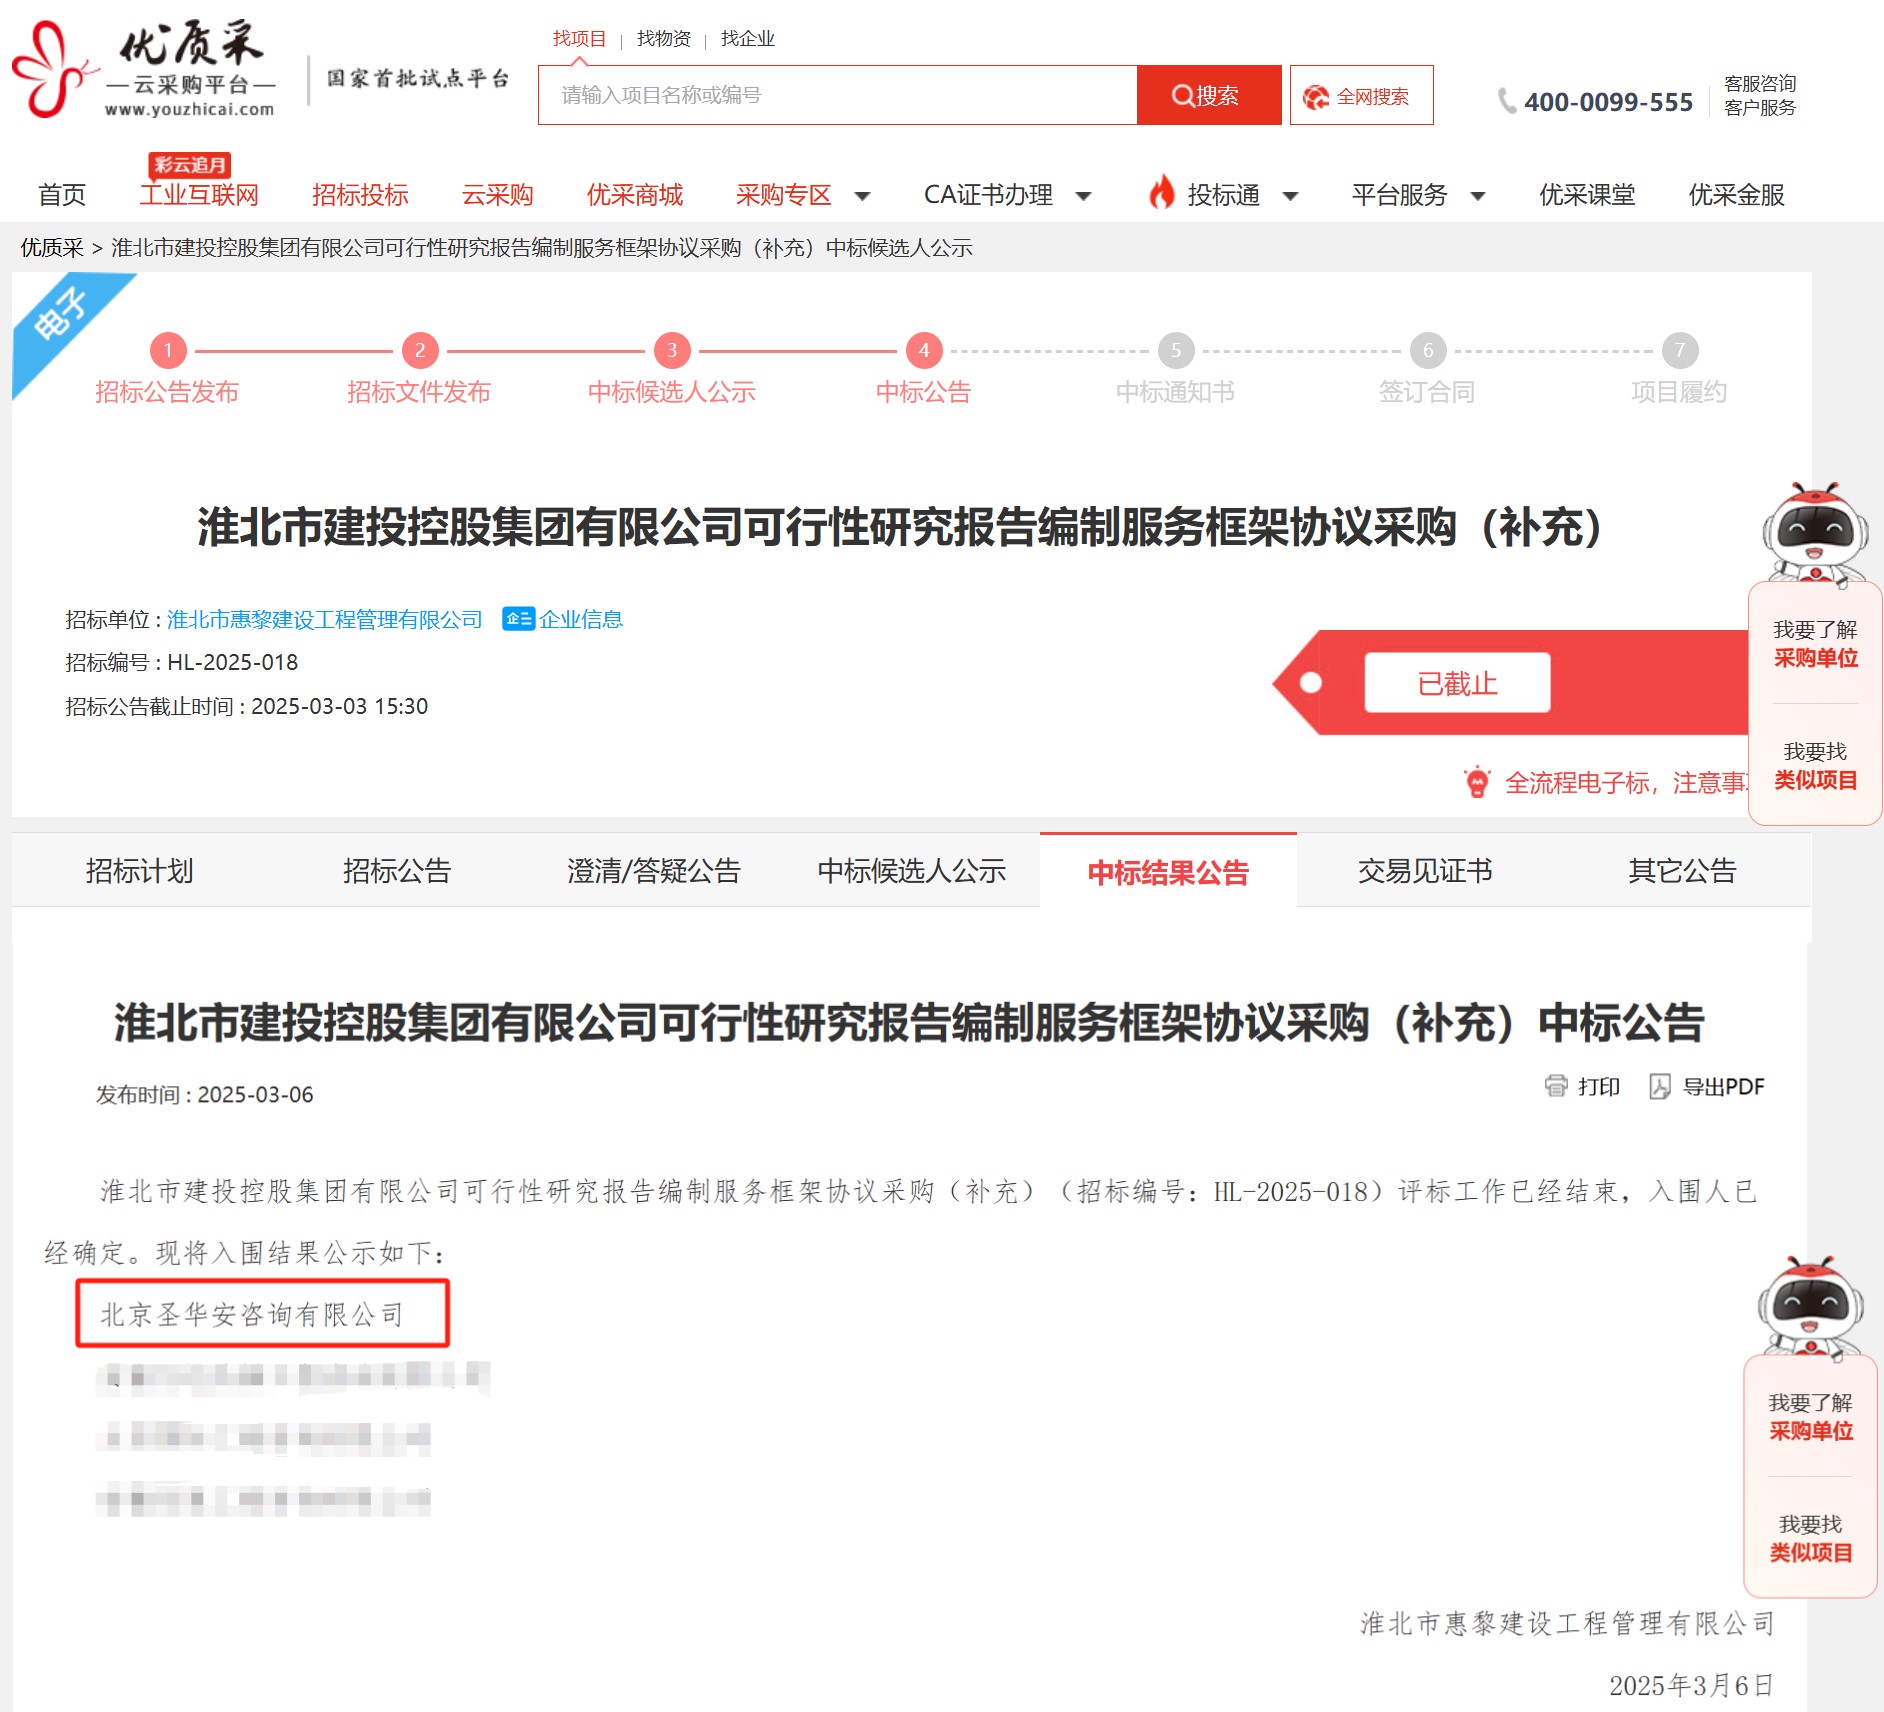Switch to the 交易见证书 tab
Screen dimensions: 1884x1712
pos(1425,870)
